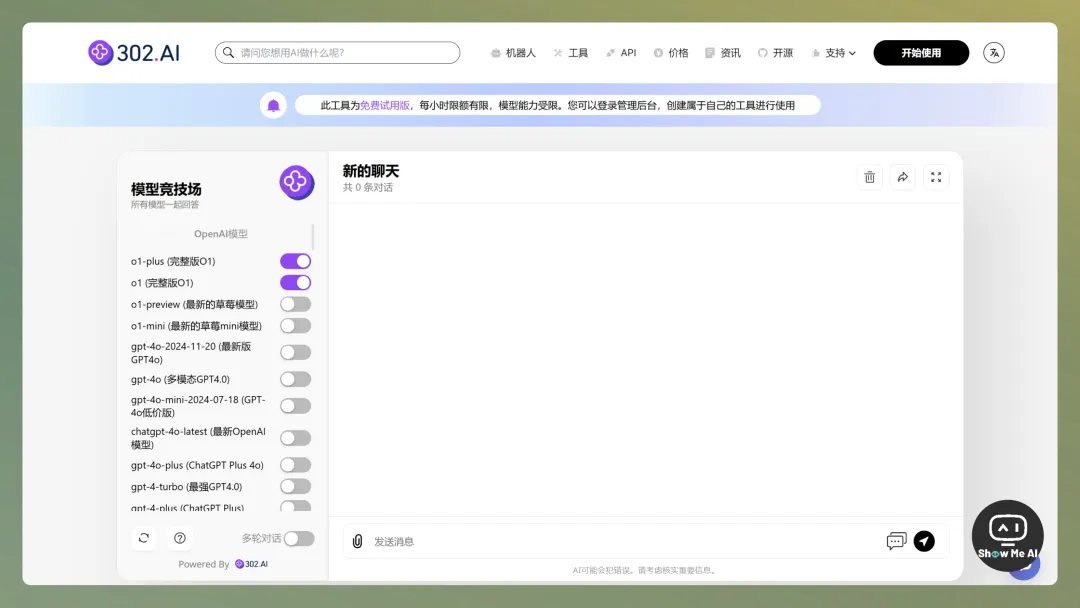This screenshot has width=1080, height=608.
Task: Click the OpenAI模型 section heading
Action: point(220,233)
